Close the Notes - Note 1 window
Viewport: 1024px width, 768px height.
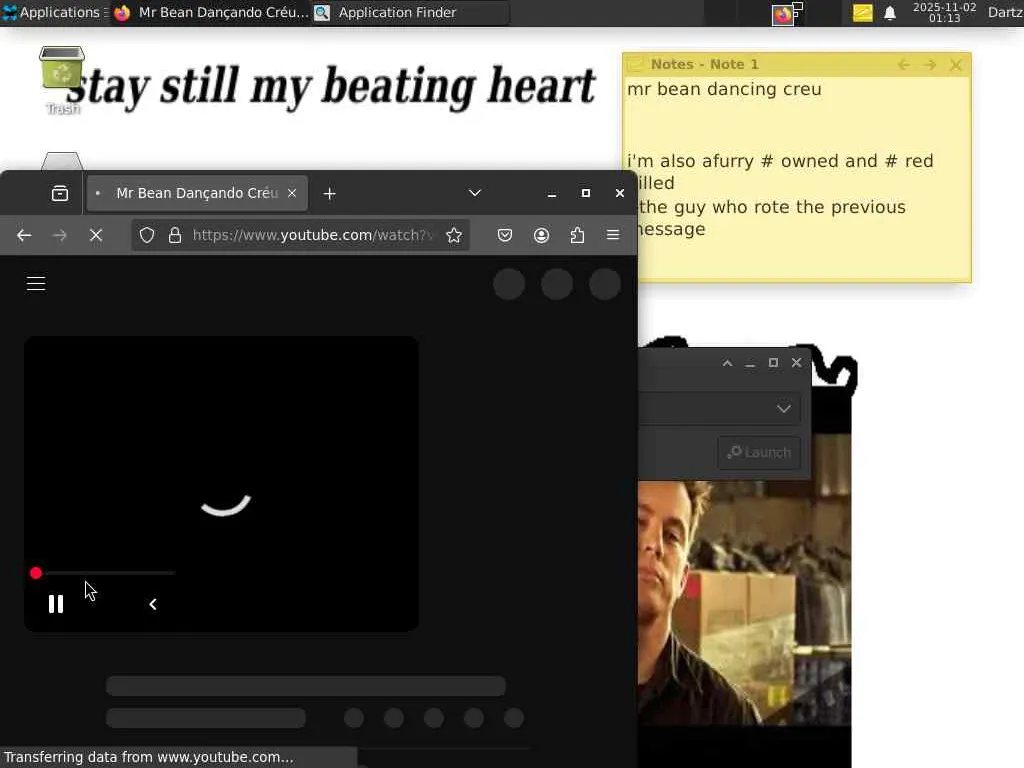coord(956,65)
